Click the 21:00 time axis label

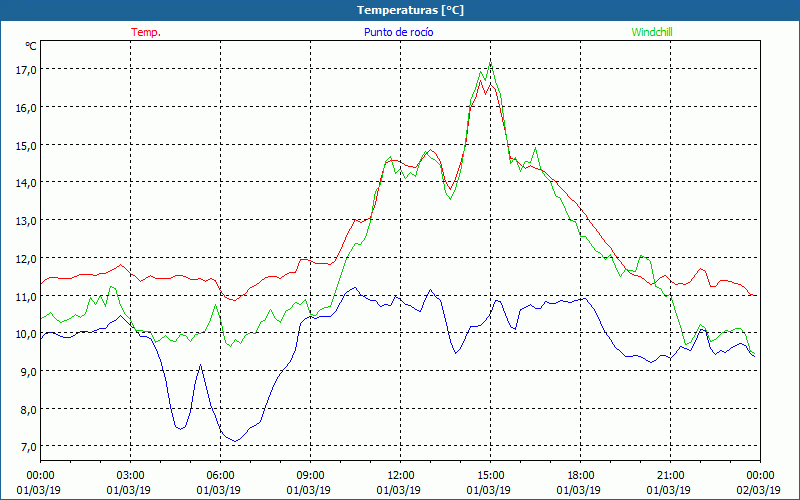tap(670, 476)
